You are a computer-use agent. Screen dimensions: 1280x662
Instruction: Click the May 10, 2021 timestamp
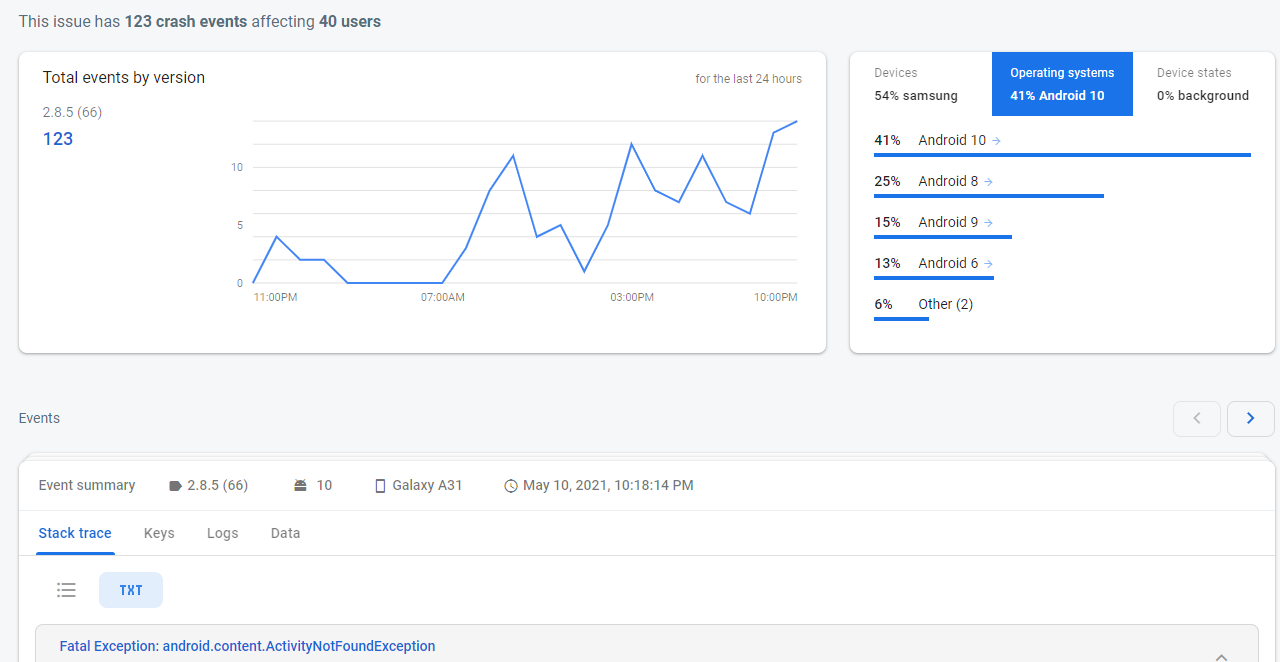point(608,485)
